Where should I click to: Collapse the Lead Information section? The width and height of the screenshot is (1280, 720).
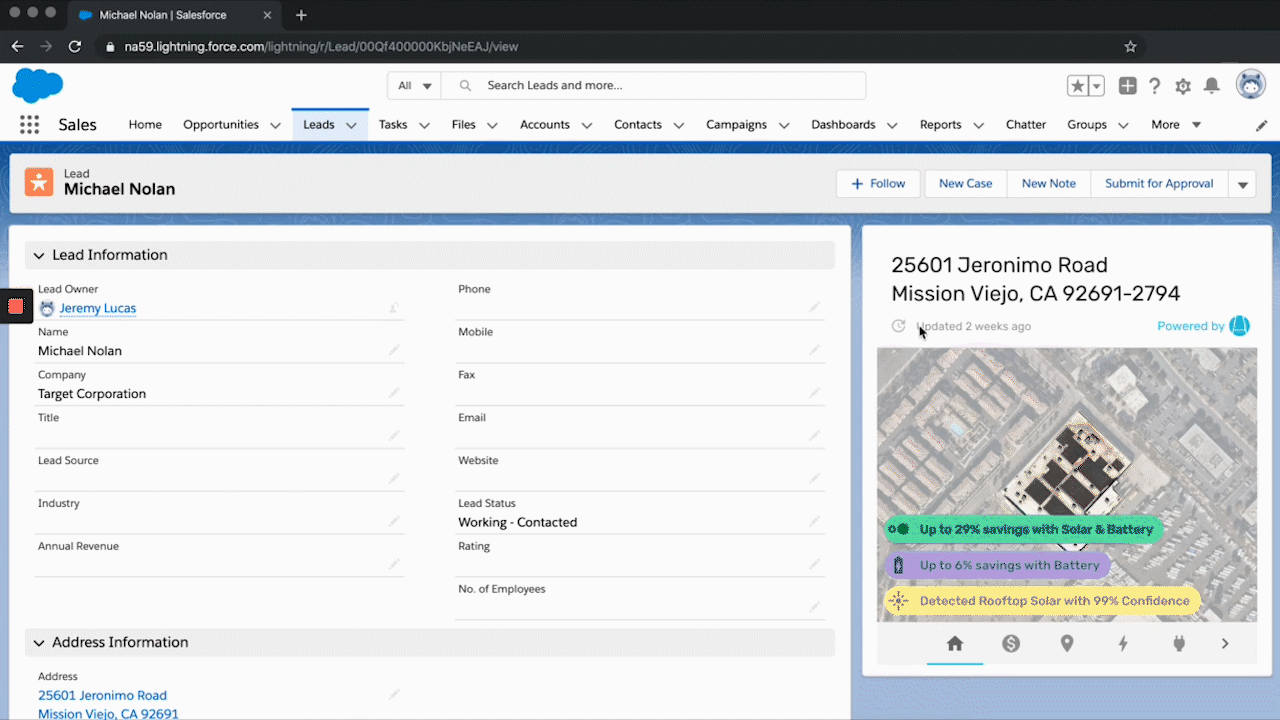click(39, 256)
